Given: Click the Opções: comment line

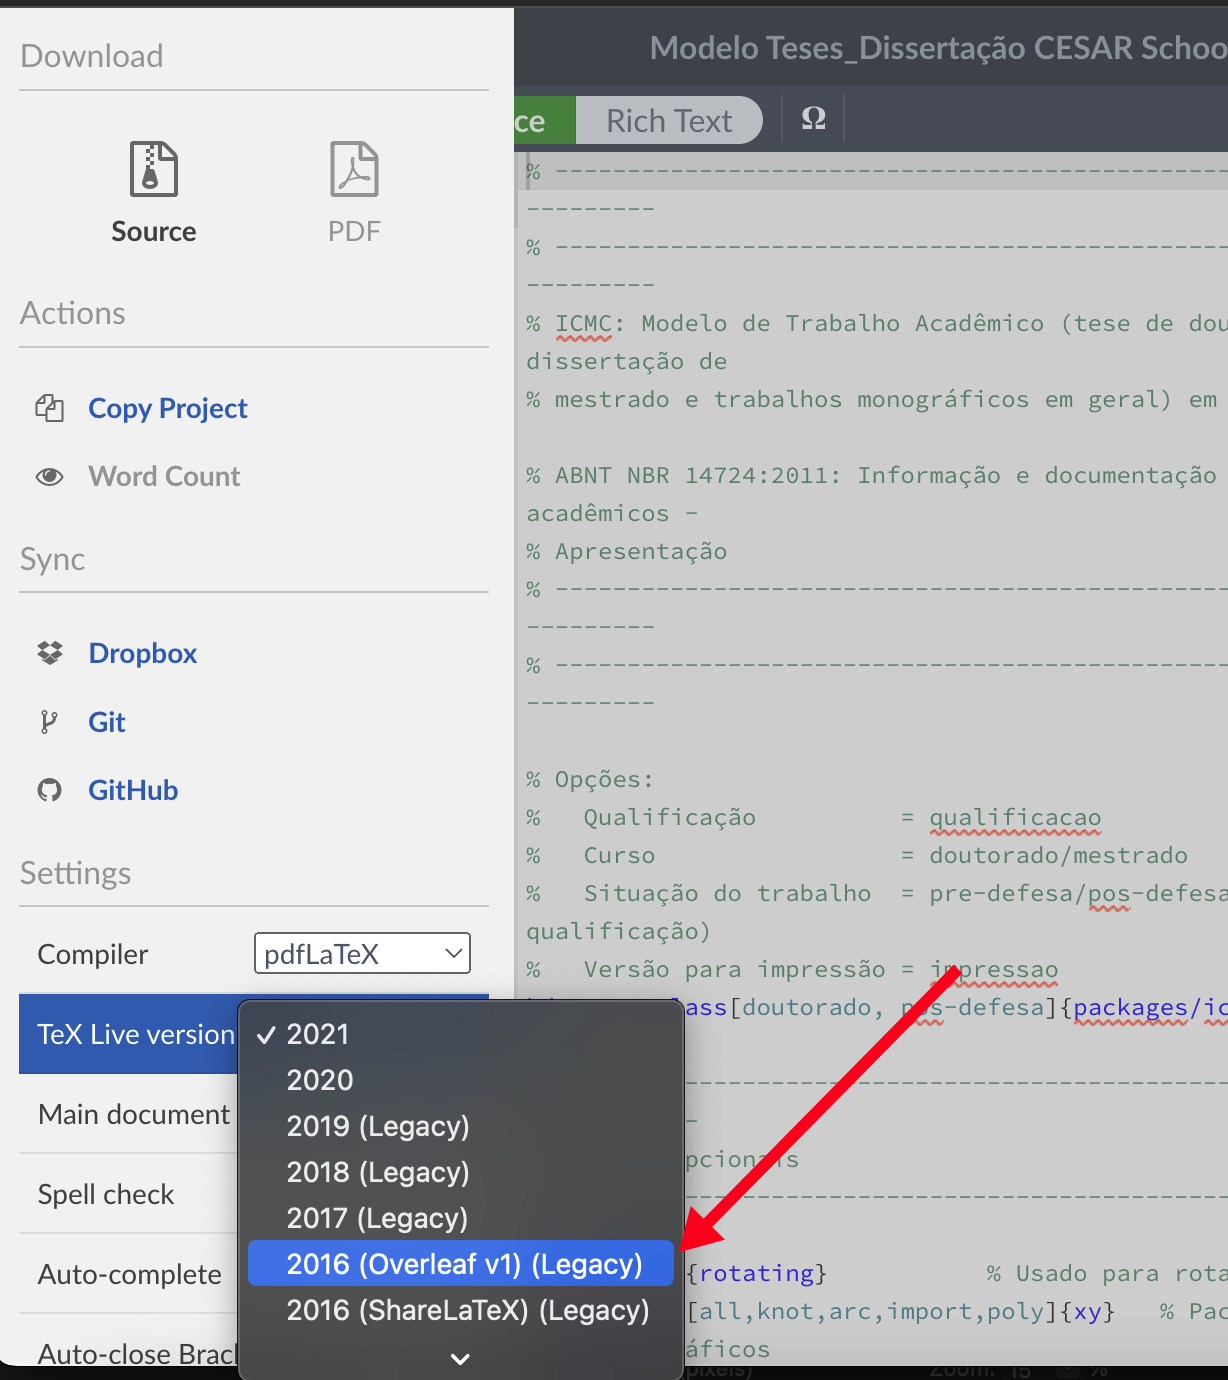Looking at the screenshot, I should pos(590,779).
